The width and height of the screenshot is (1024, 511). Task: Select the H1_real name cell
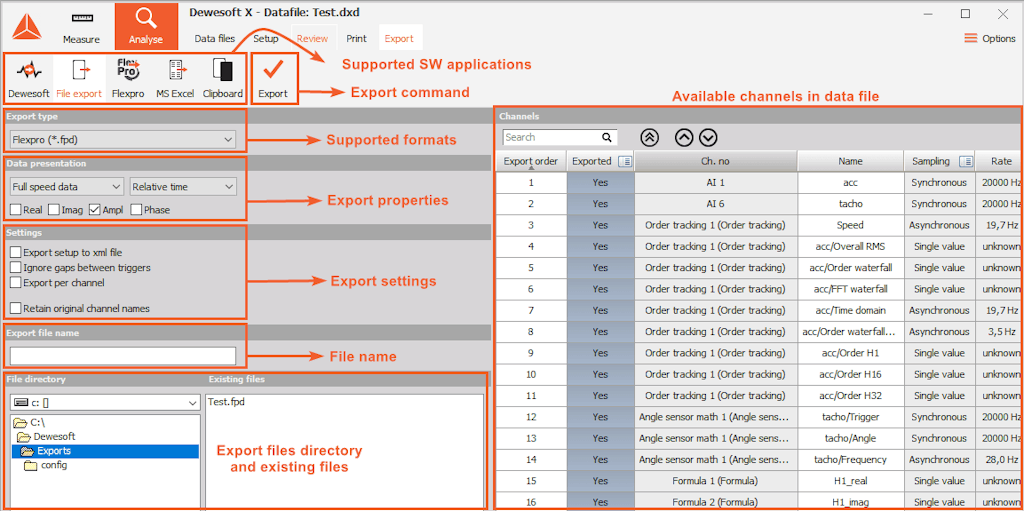point(850,481)
